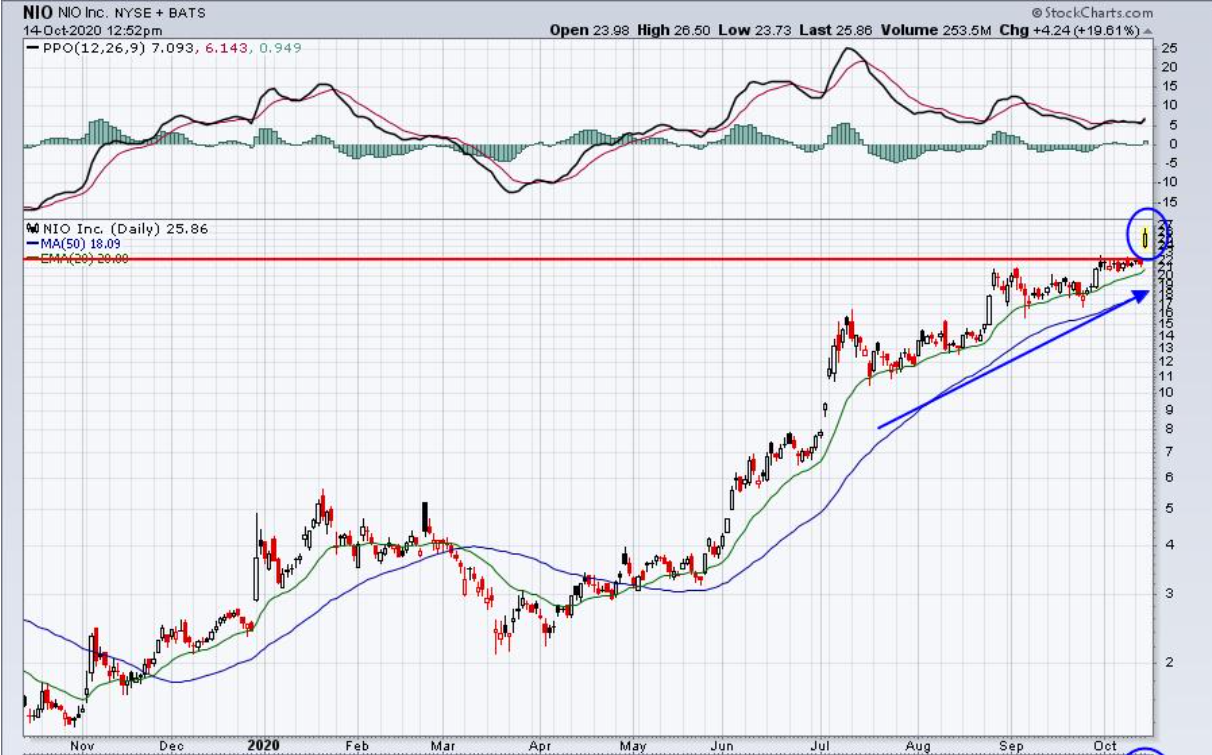Click the Open 23.98 value
Image resolution: width=1212 pixels, height=755 pixels.
click(x=588, y=30)
